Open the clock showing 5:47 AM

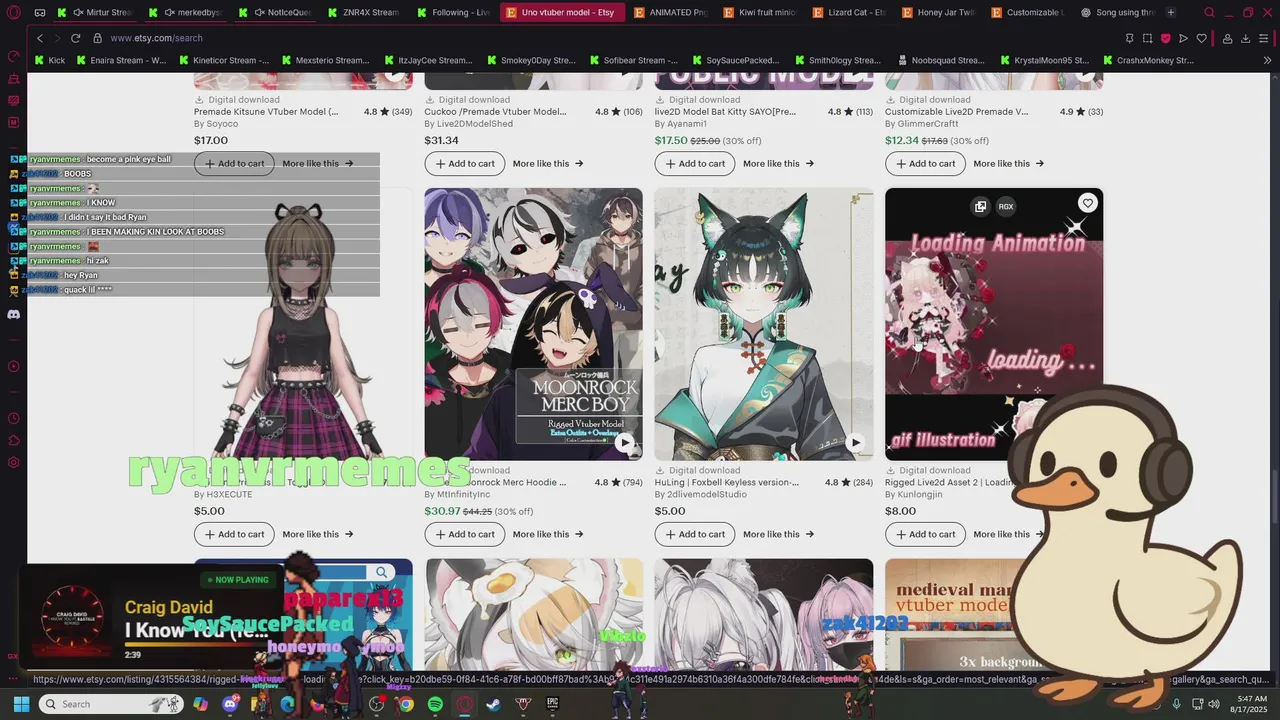(x=1251, y=704)
